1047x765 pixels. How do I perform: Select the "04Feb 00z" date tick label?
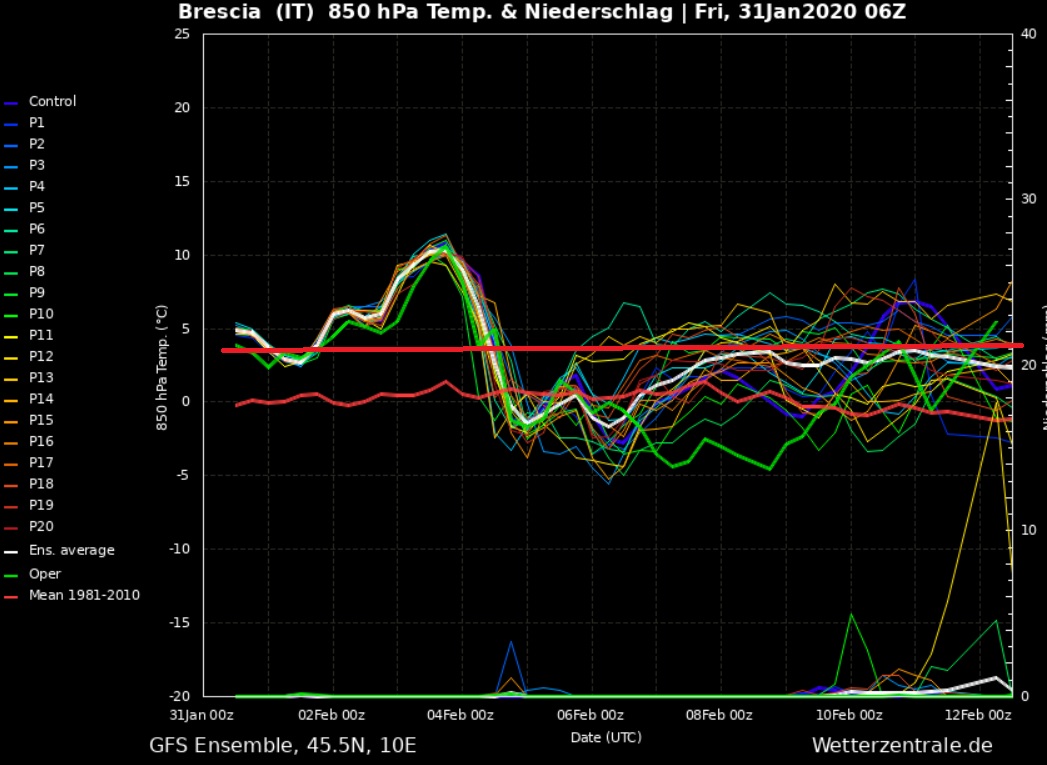click(x=460, y=716)
